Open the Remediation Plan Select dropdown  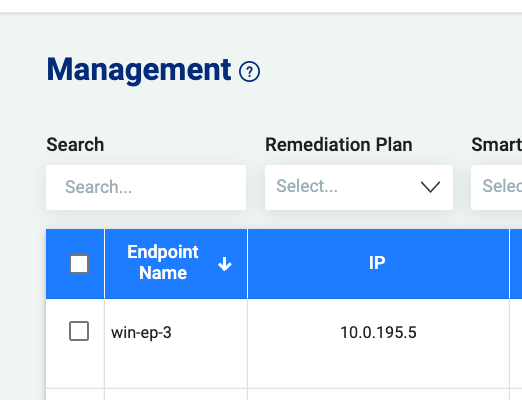coord(359,187)
